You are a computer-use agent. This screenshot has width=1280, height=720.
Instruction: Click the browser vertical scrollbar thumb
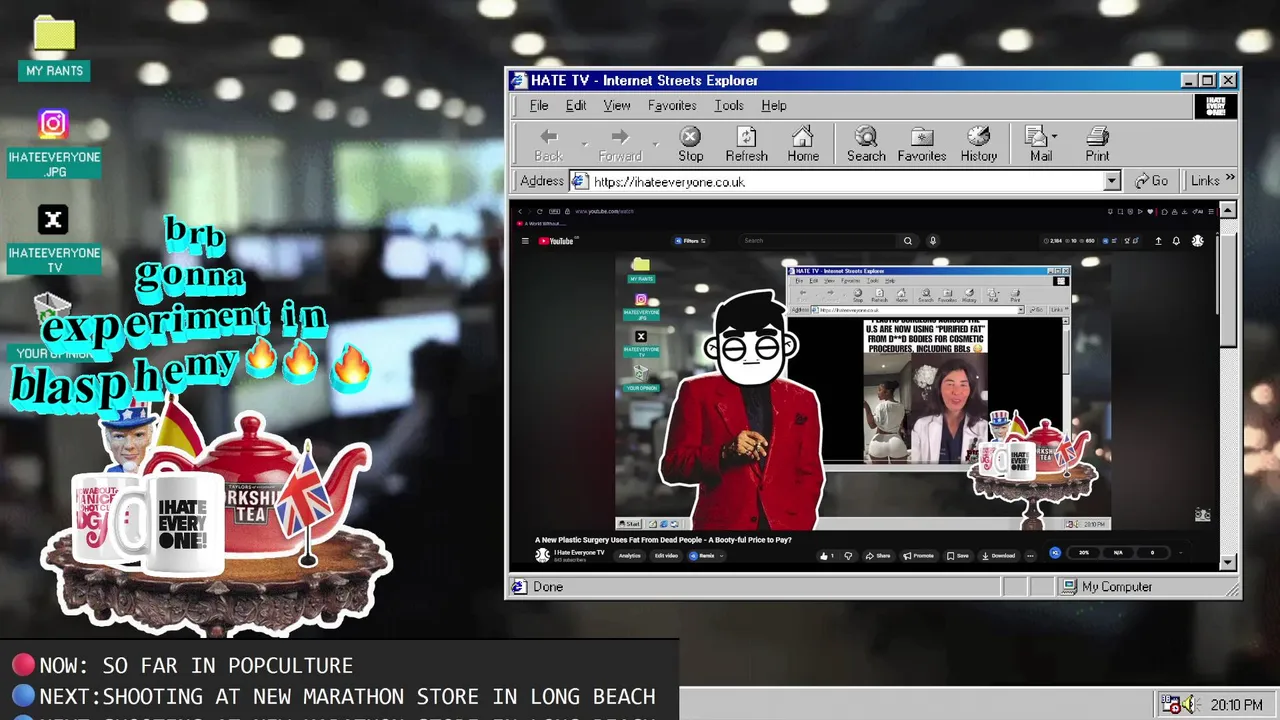click(1227, 290)
